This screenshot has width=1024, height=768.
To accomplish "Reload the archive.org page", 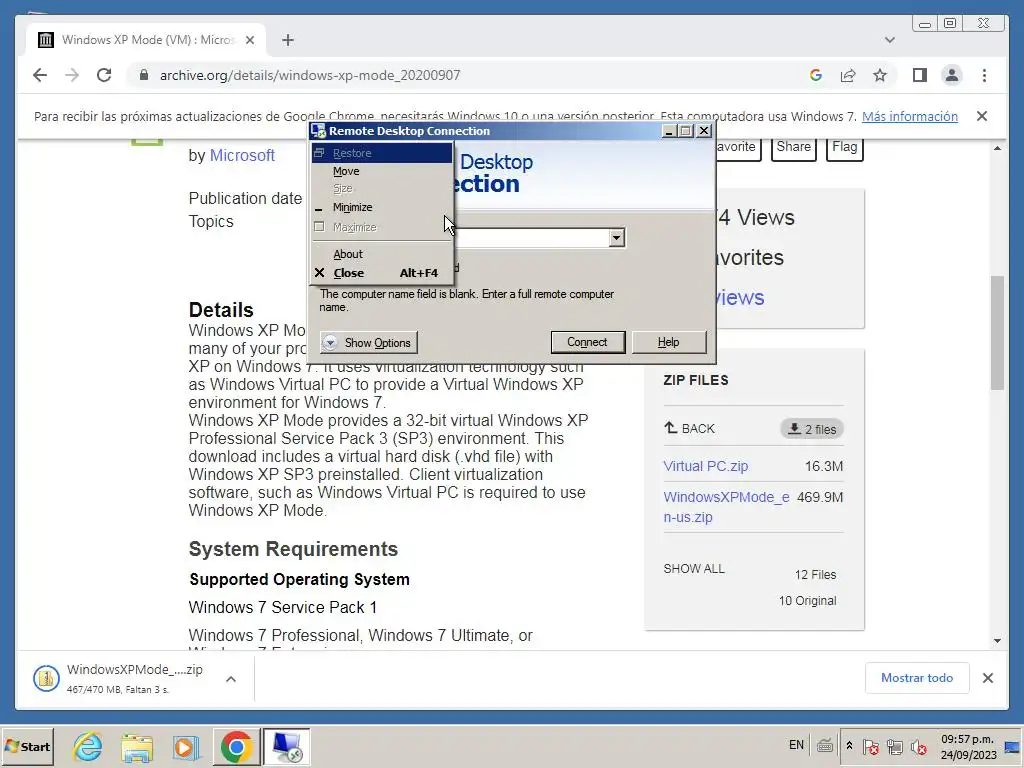I will 104,75.
